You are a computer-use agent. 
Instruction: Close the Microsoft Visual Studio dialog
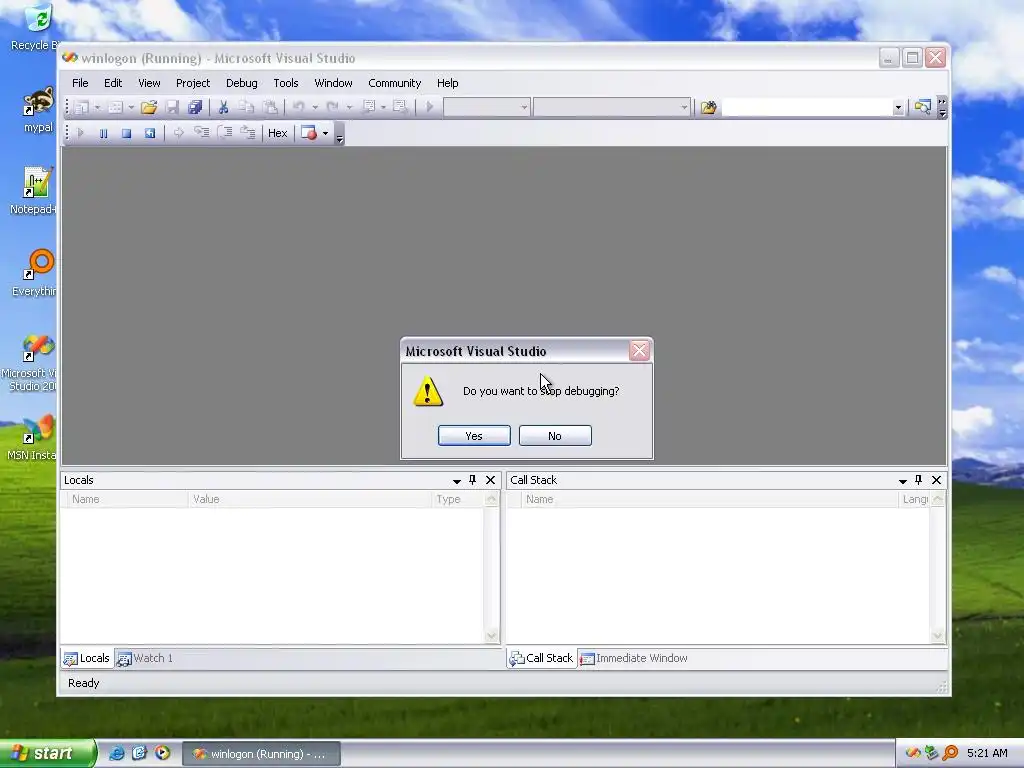tap(639, 351)
